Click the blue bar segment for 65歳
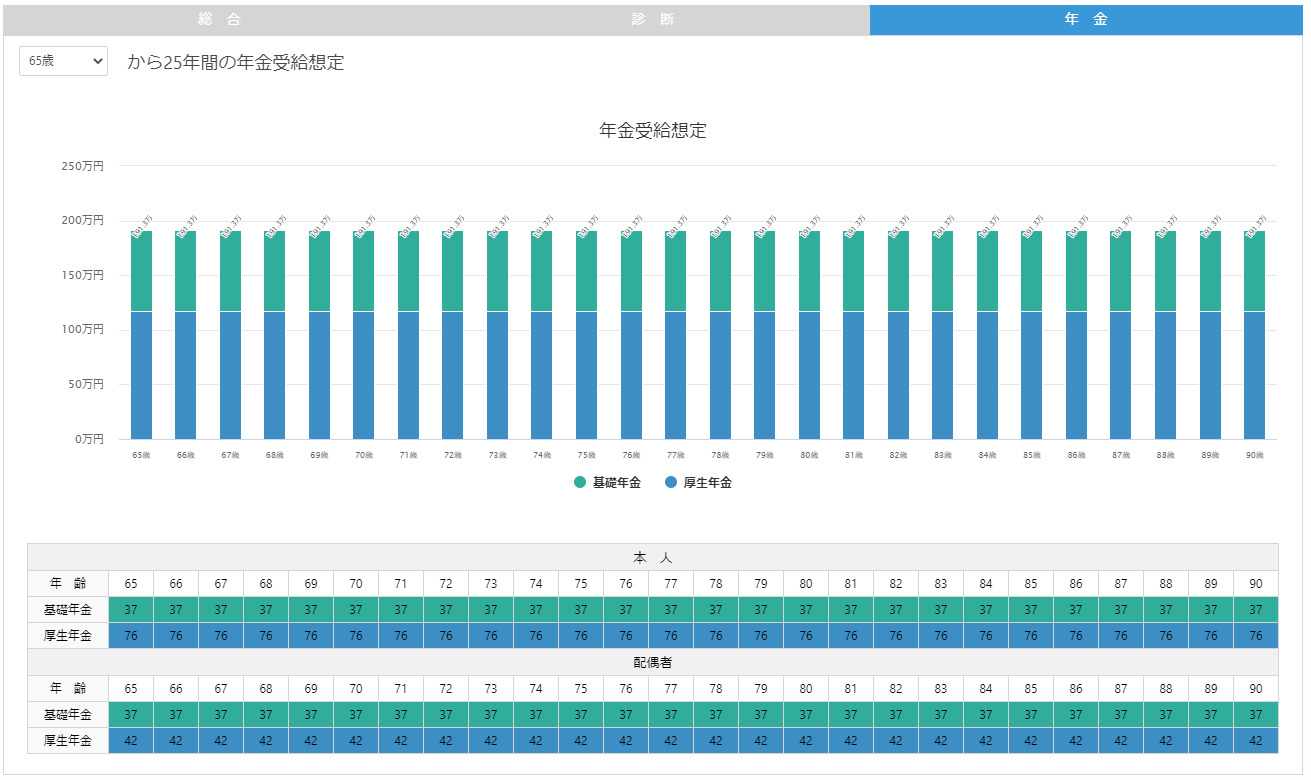The image size is (1311, 780). click(x=141, y=375)
